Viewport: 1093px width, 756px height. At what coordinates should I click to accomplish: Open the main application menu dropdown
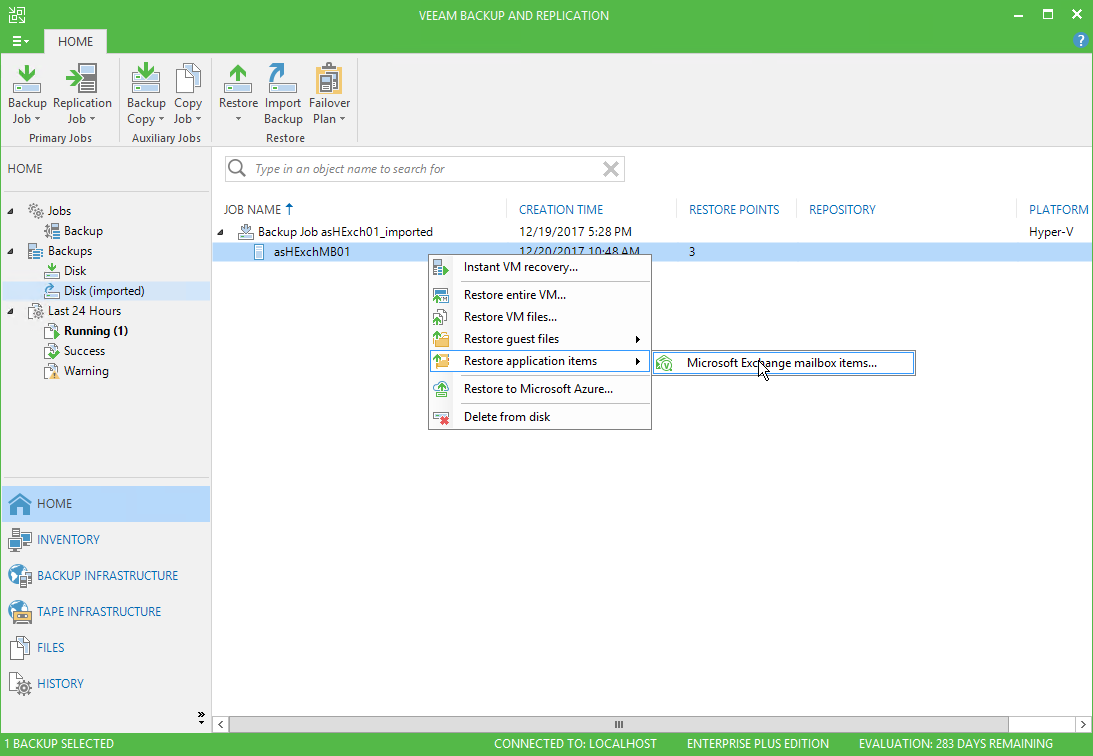click(20, 41)
